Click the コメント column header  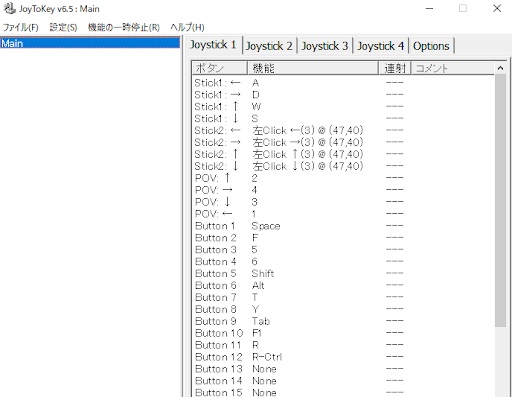452,68
